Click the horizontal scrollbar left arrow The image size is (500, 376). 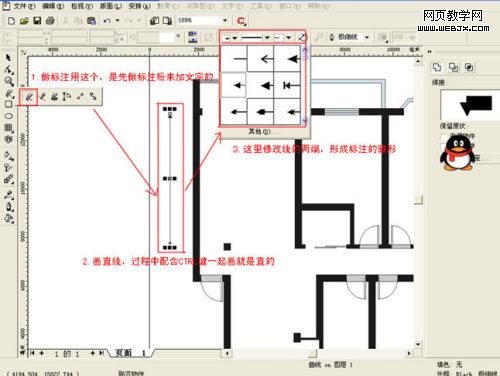click(227, 353)
